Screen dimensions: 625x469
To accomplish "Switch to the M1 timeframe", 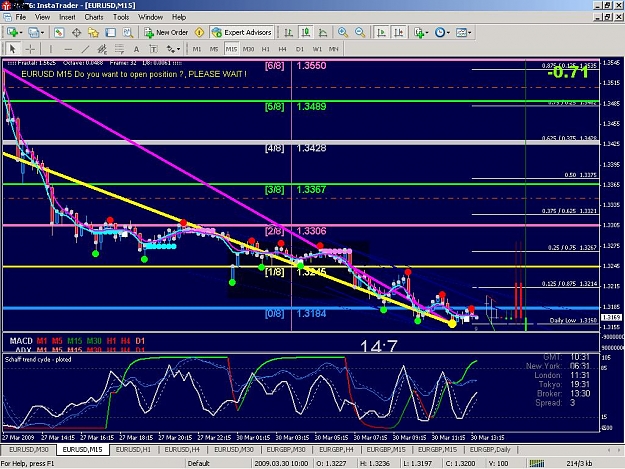I will [197, 49].
